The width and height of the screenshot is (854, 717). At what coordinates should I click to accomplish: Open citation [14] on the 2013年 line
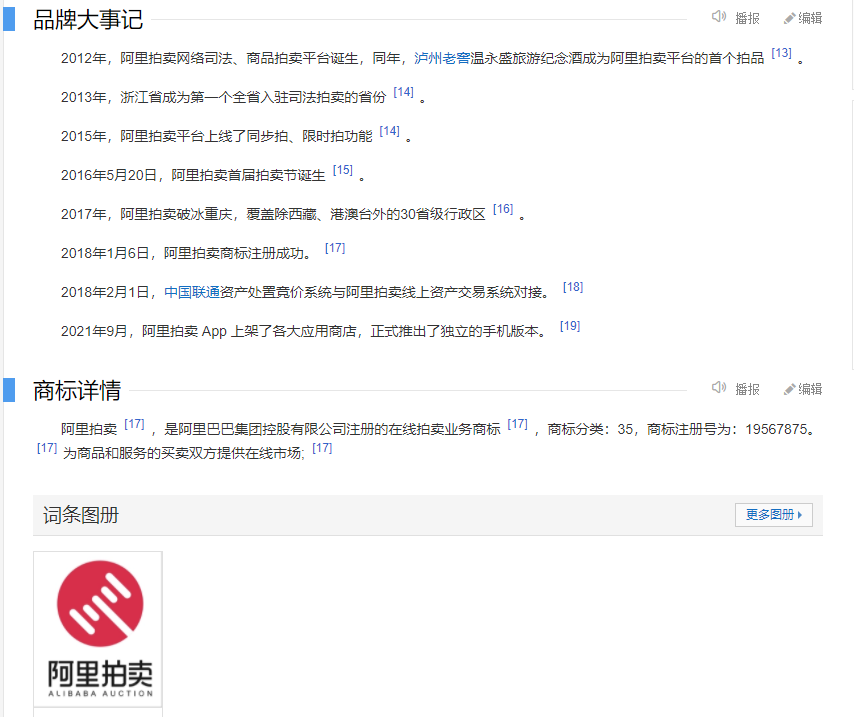tap(404, 92)
